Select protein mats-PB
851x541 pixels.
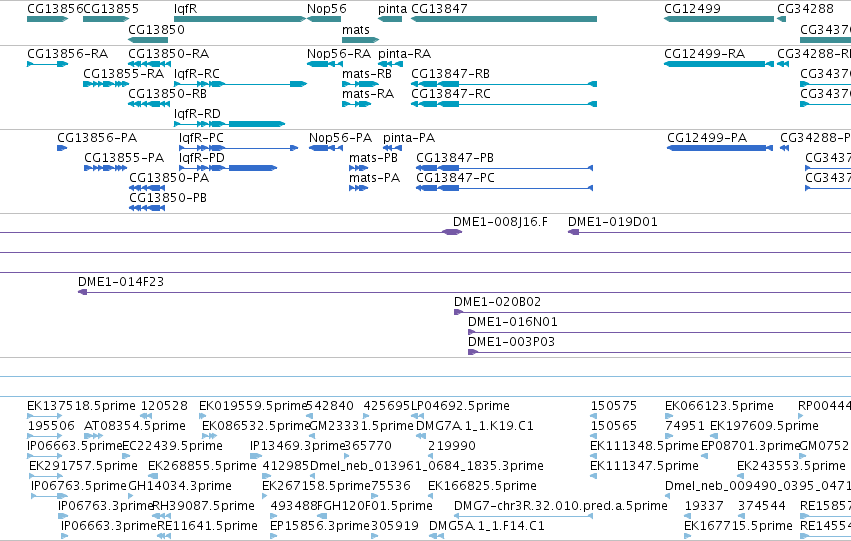359,168
